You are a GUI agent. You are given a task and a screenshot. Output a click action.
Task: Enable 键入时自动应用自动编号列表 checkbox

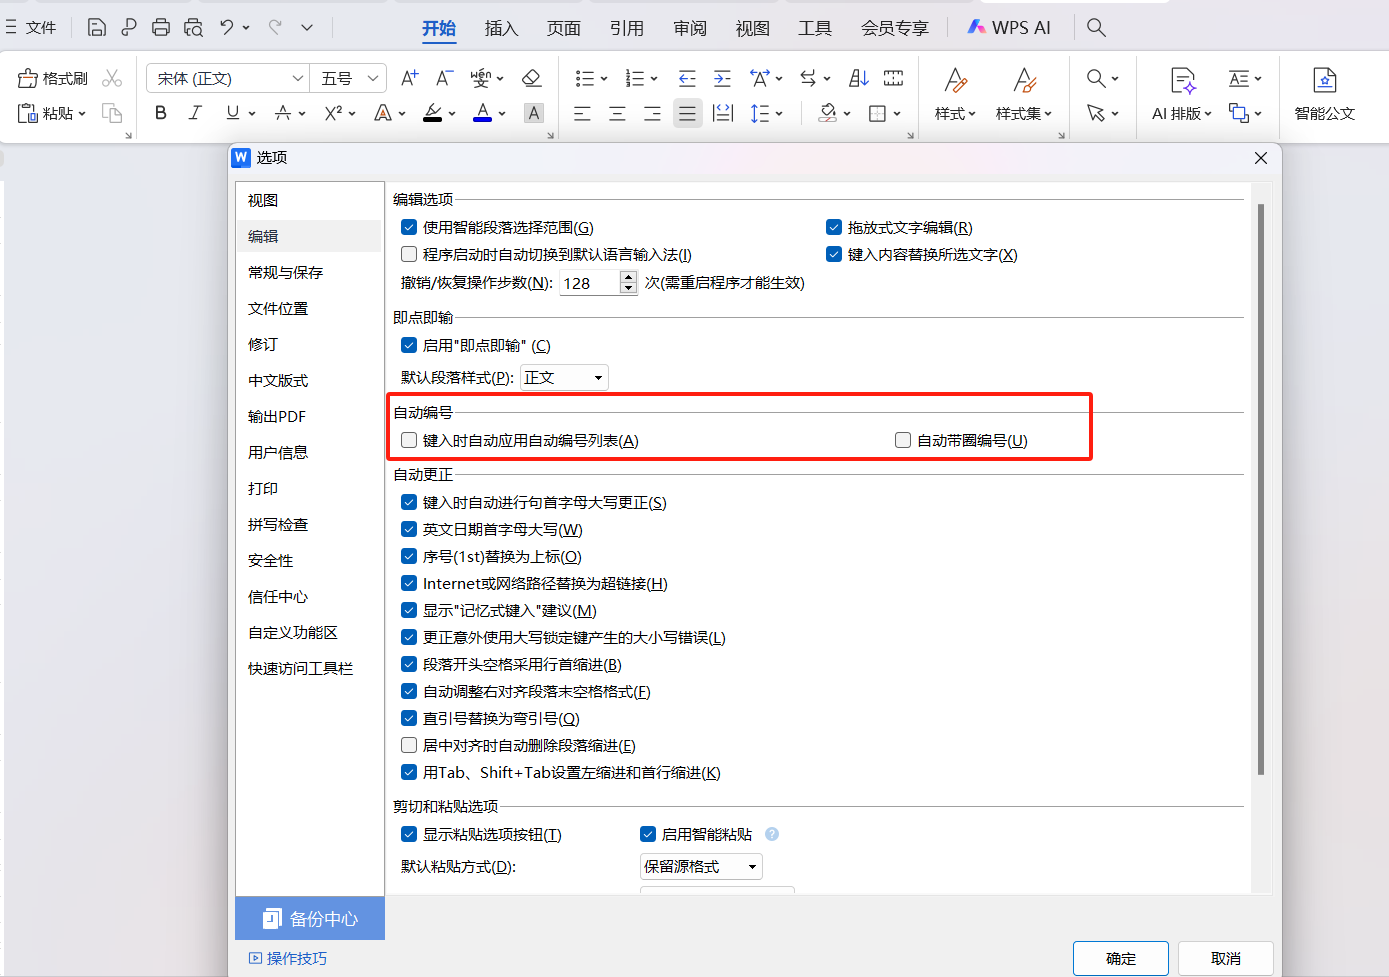pyautogui.click(x=408, y=440)
